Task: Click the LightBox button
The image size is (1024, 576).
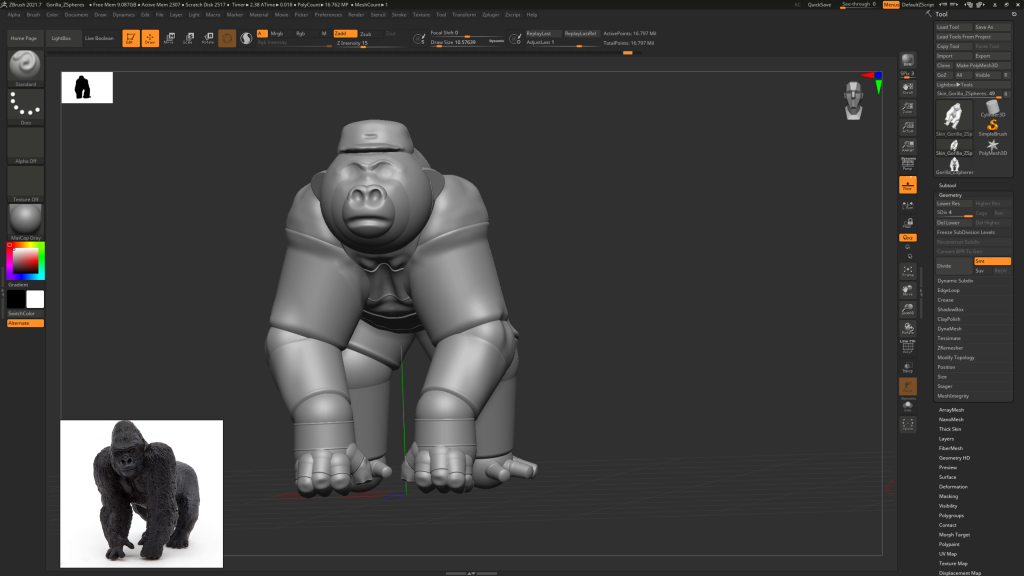Action: (61, 38)
